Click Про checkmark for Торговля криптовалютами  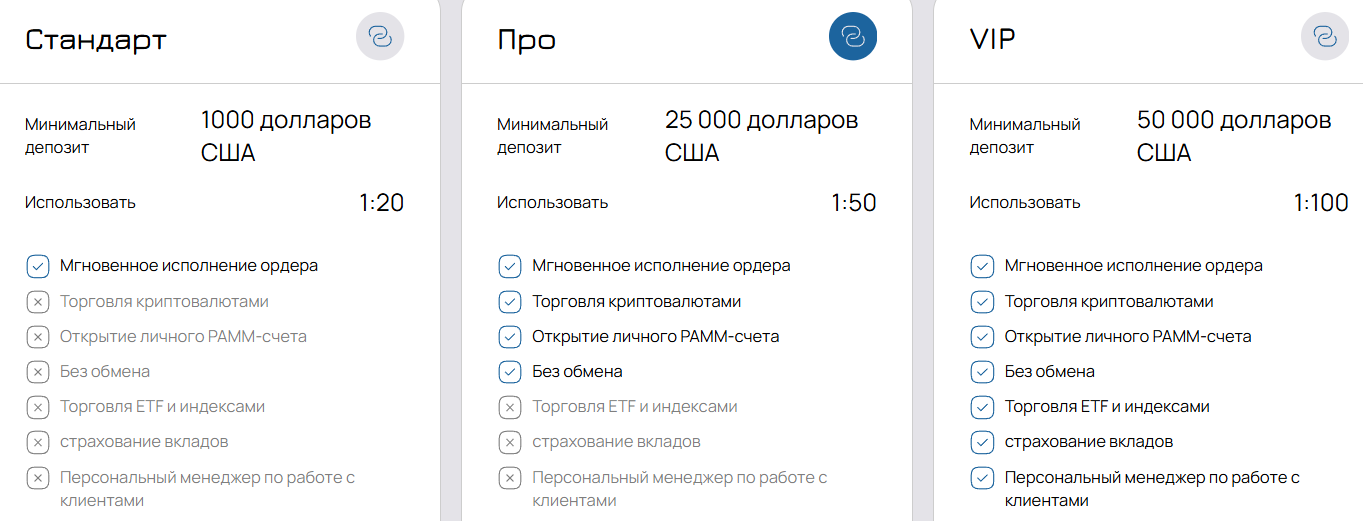pos(509,302)
